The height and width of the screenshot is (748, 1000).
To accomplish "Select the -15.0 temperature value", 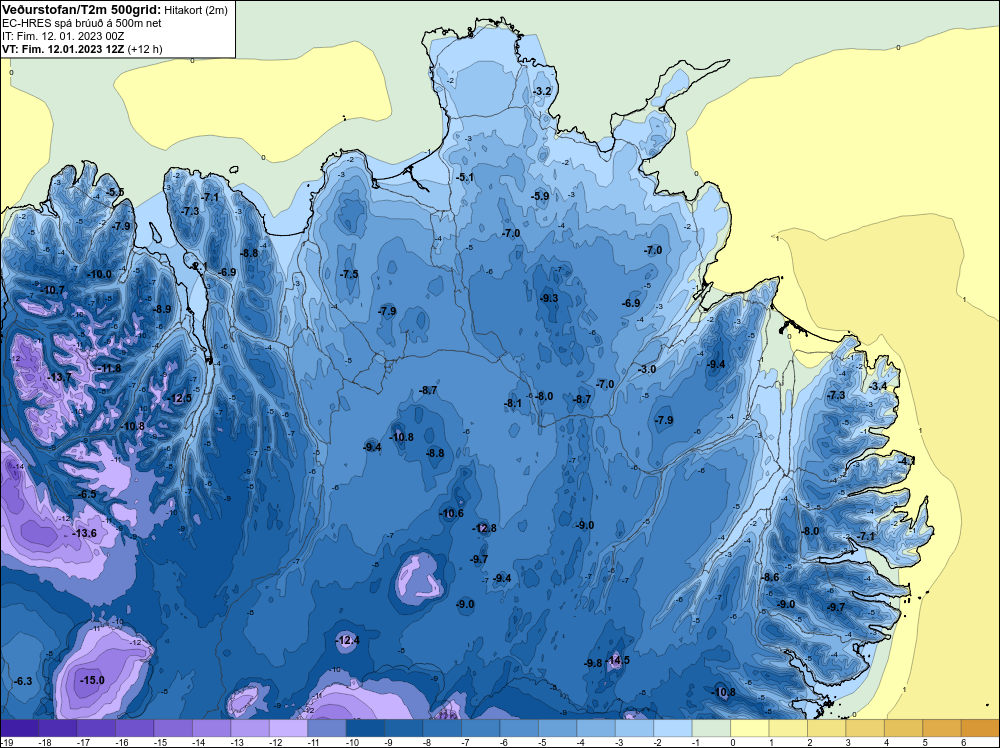I will [92, 680].
